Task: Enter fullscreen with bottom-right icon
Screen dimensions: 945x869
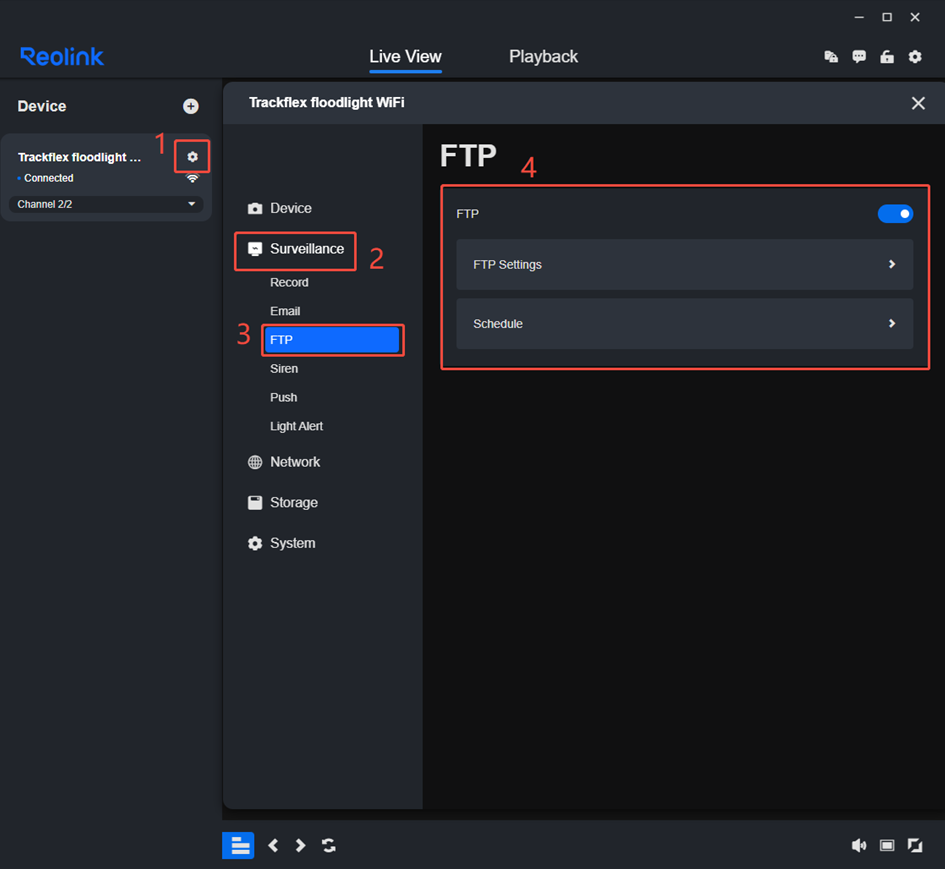Action: 915,845
